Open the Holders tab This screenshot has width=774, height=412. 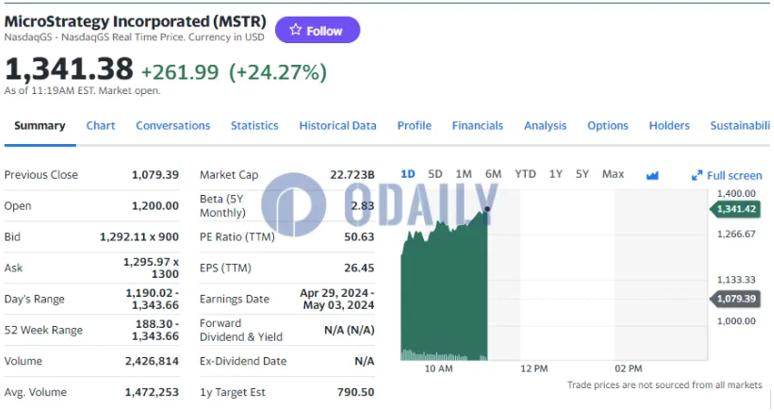pos(669,126)
